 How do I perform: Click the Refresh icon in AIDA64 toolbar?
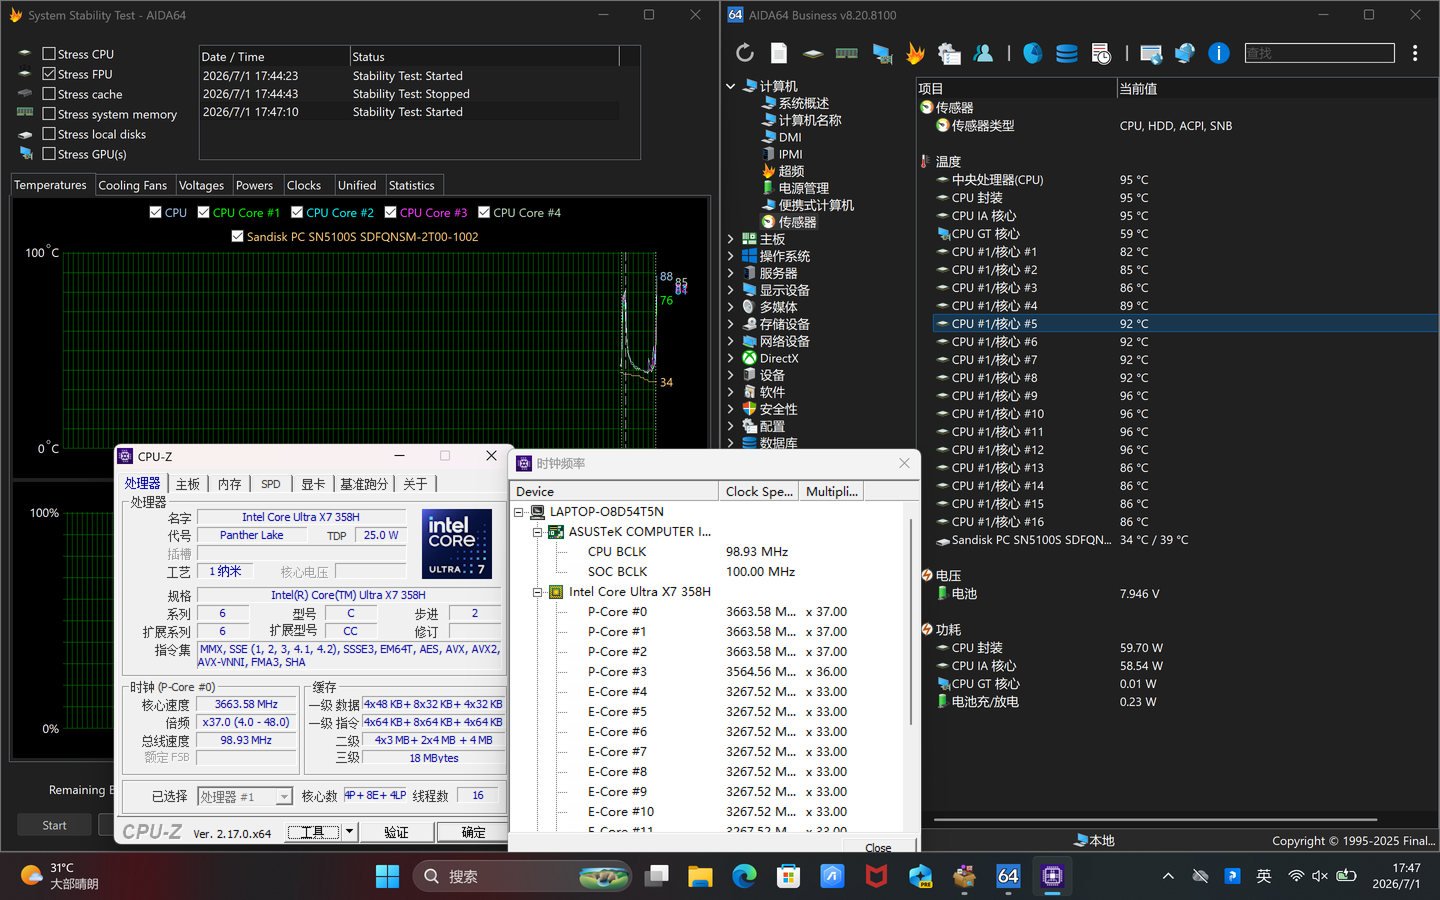coord(745,53)
